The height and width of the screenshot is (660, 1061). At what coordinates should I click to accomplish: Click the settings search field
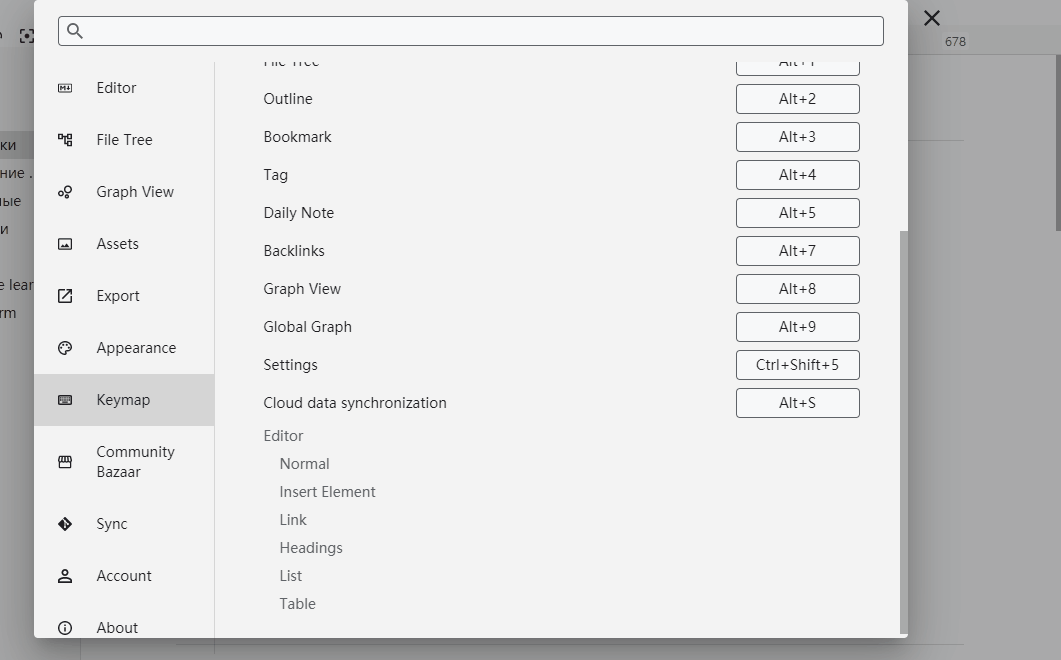471,31
